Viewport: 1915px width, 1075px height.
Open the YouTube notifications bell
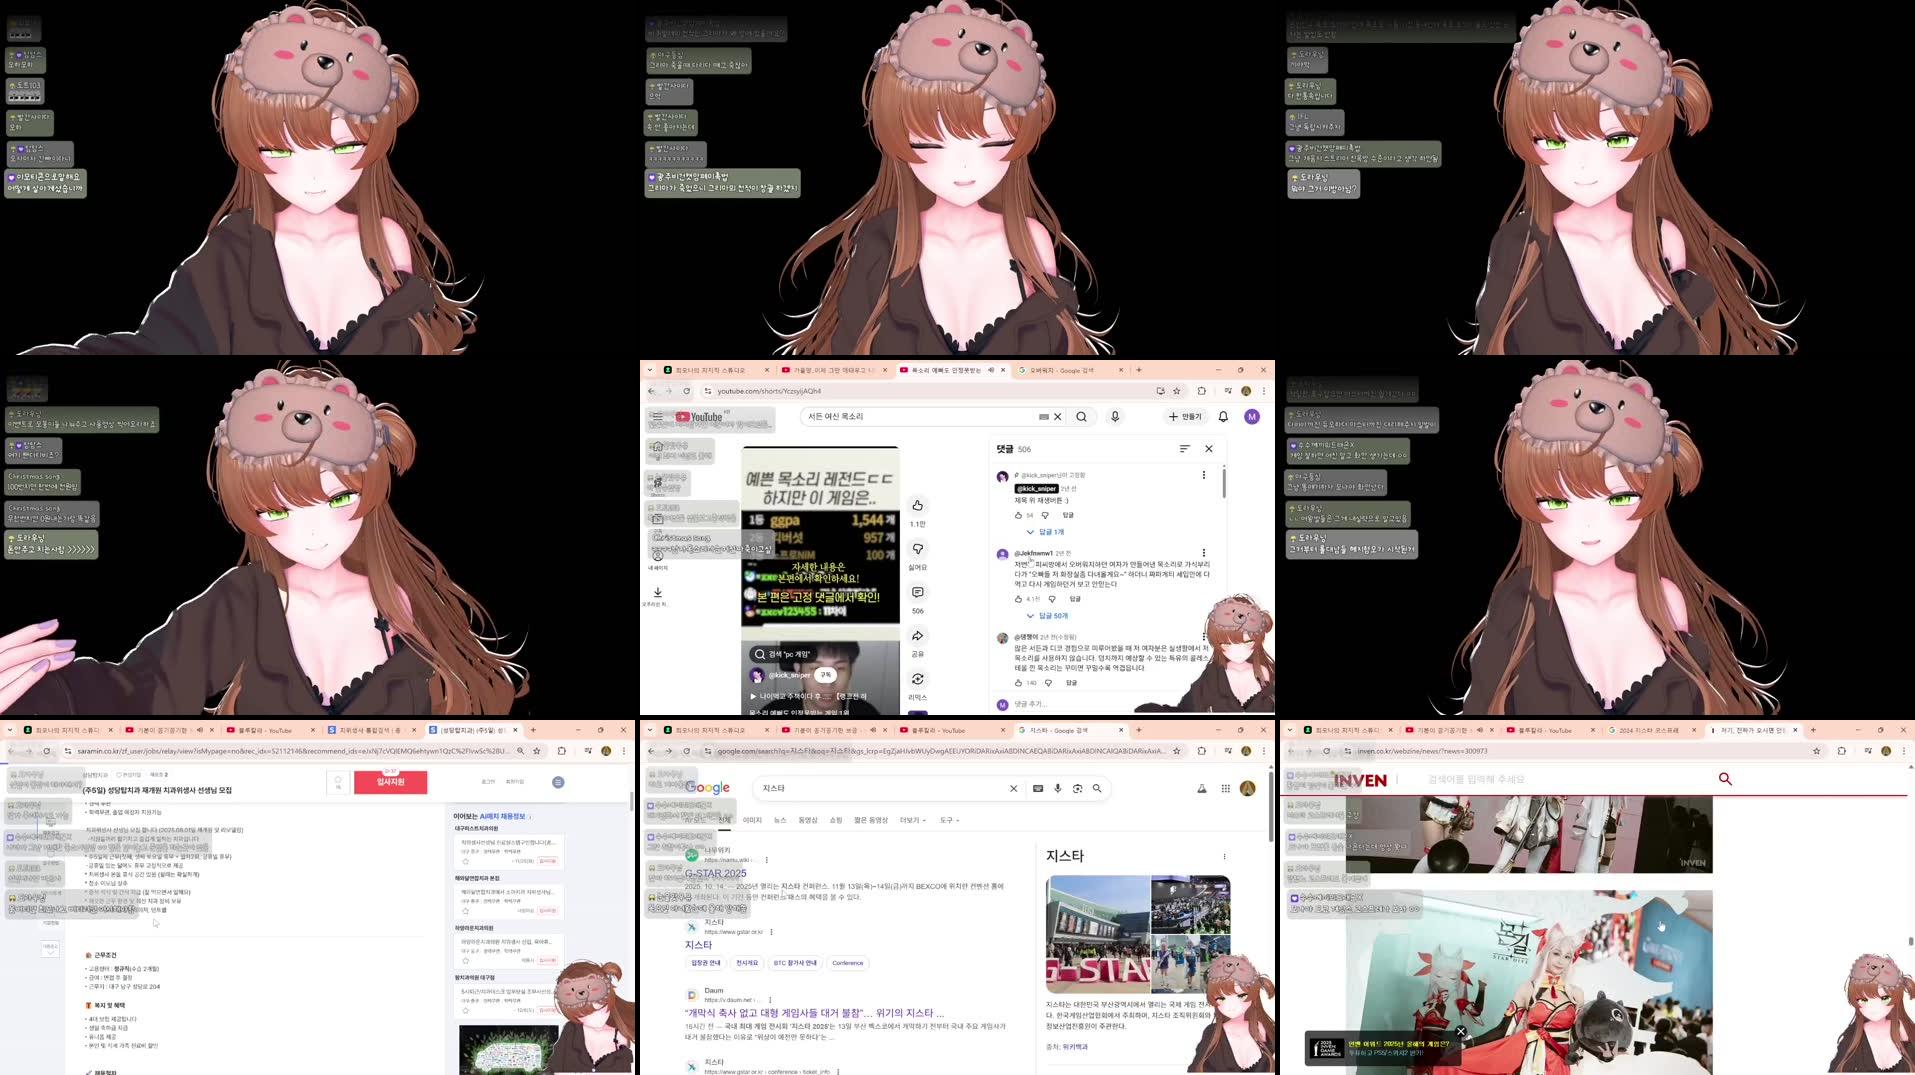click(1224, 417)
